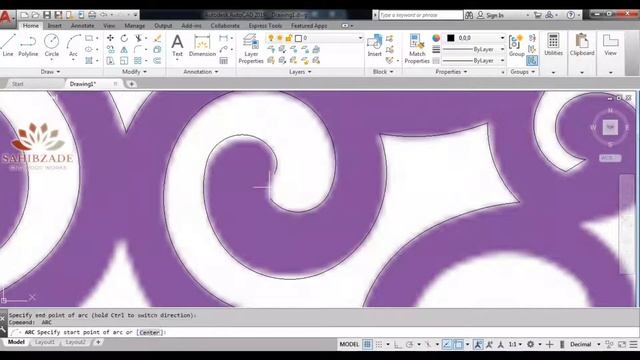Toggle annotation objects visibility in status bar
This screenshot has width=640, height=360.
[x=478, y=344]
